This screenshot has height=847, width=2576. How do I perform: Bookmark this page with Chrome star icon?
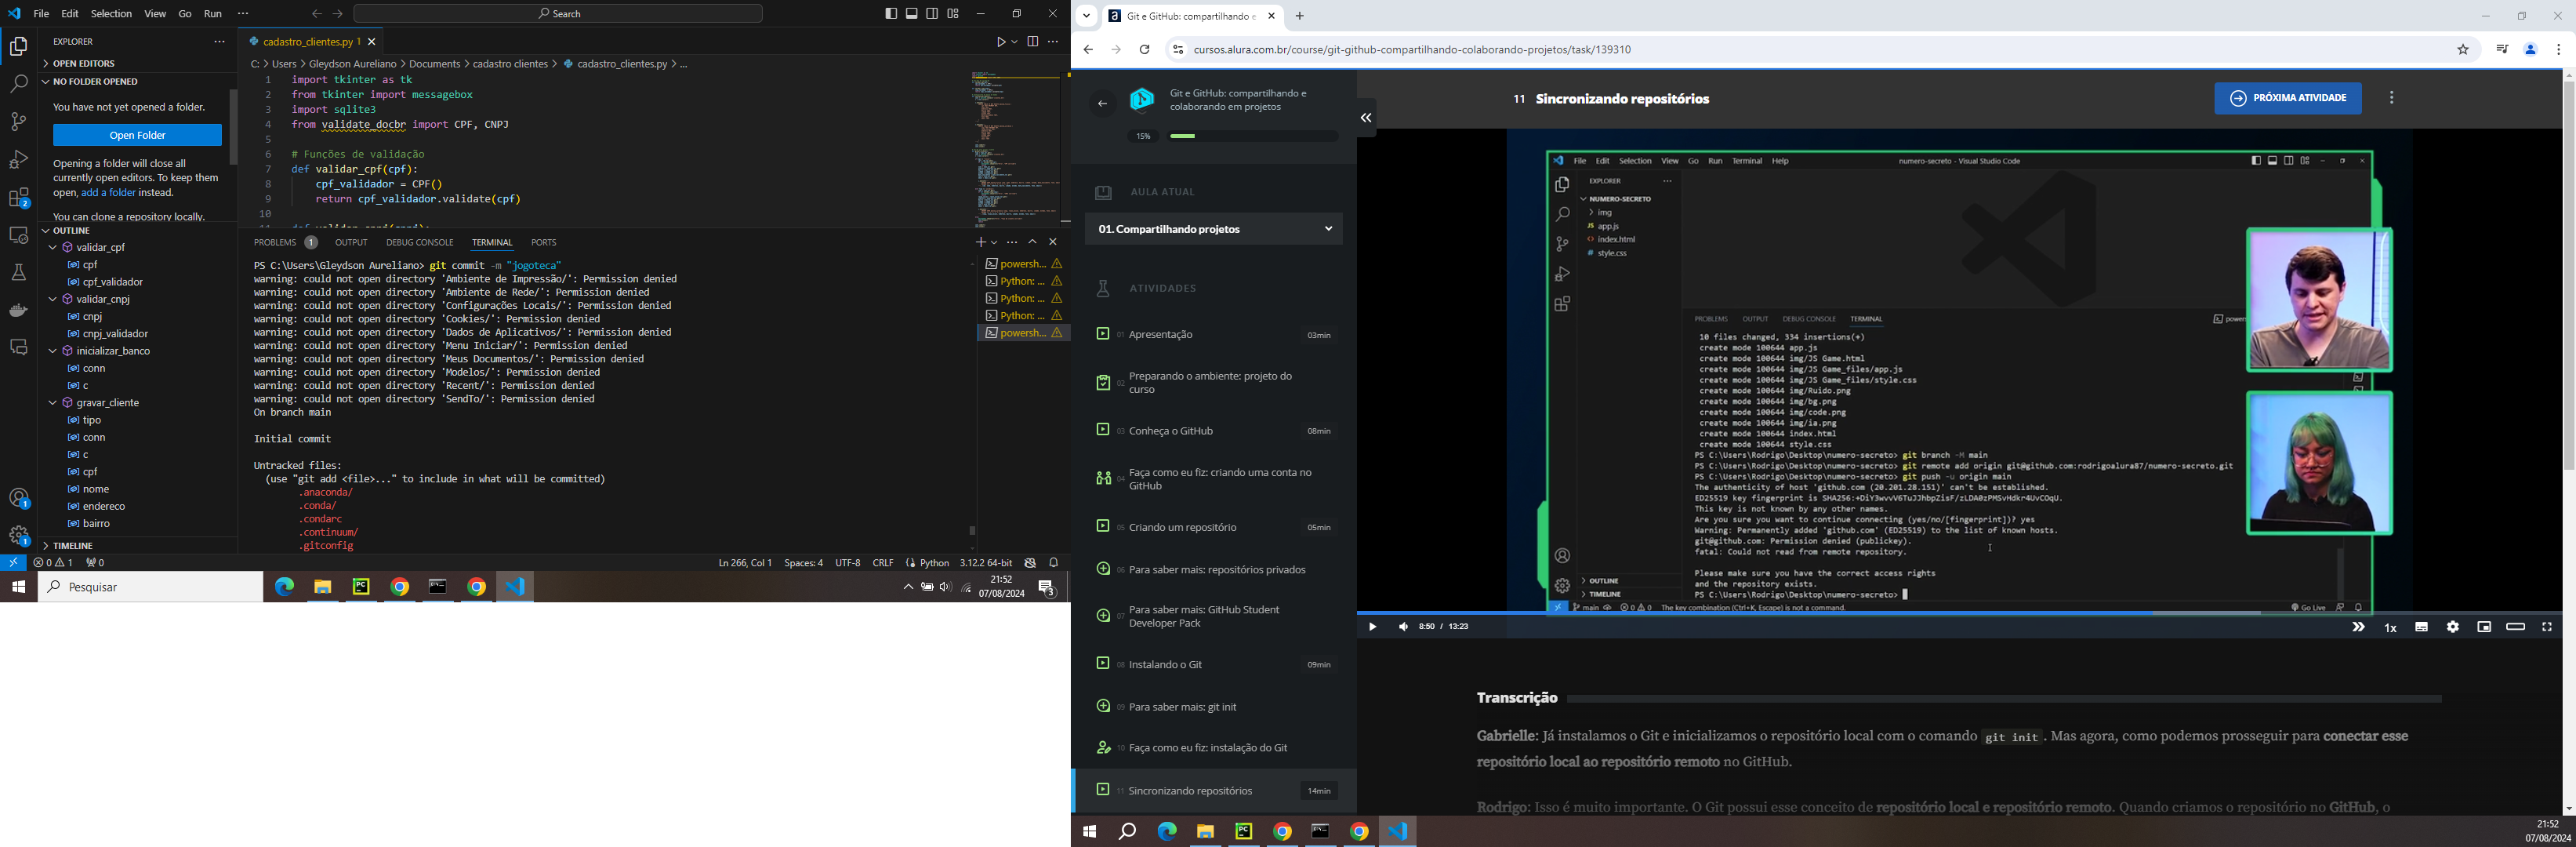(2463, 49)
